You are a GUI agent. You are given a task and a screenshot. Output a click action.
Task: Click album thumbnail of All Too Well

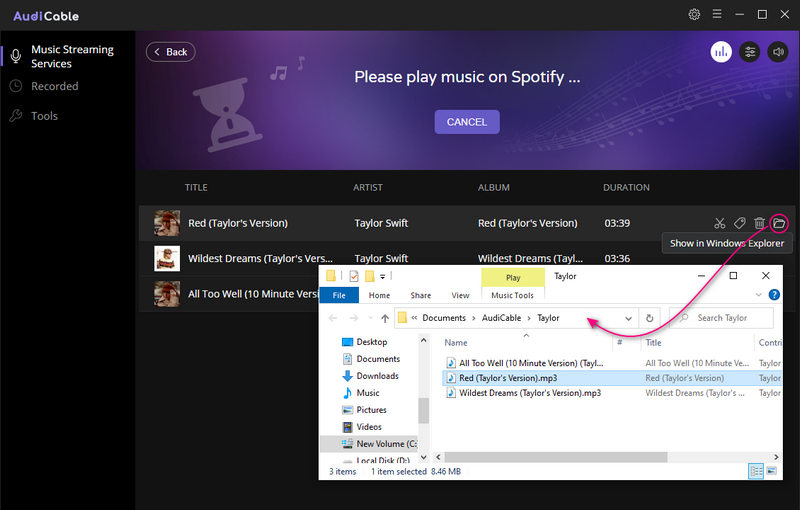pos(167,294)
